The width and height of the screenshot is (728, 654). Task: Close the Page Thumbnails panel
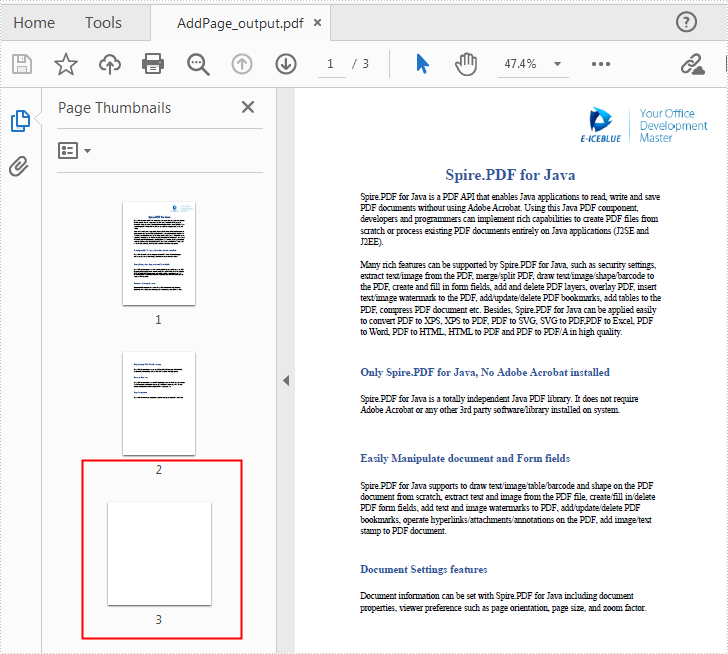(x=248, y=107)
